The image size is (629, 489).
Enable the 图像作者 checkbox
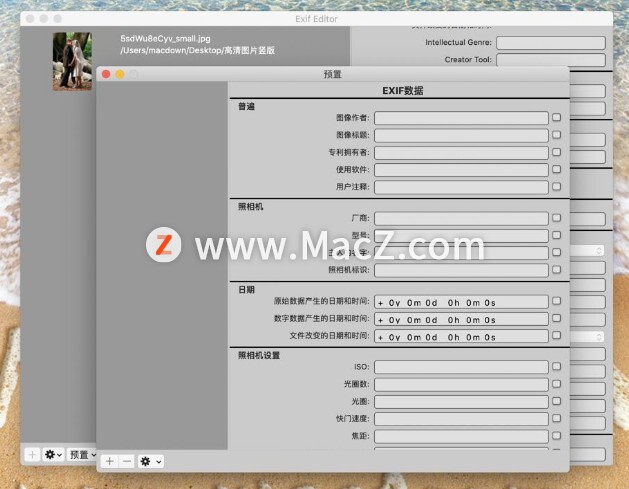point(556,117)
